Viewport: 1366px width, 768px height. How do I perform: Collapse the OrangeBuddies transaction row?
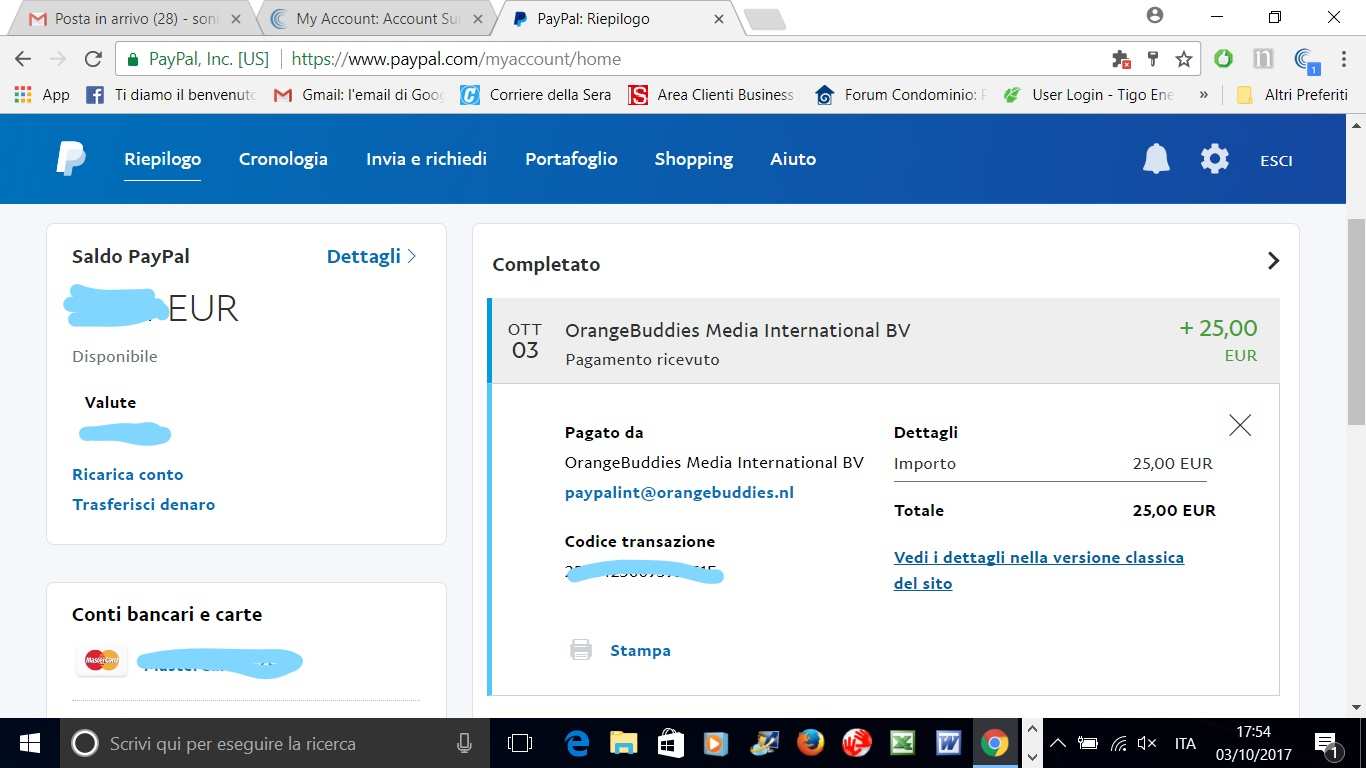pyautogui.click(x=885, y=341)
